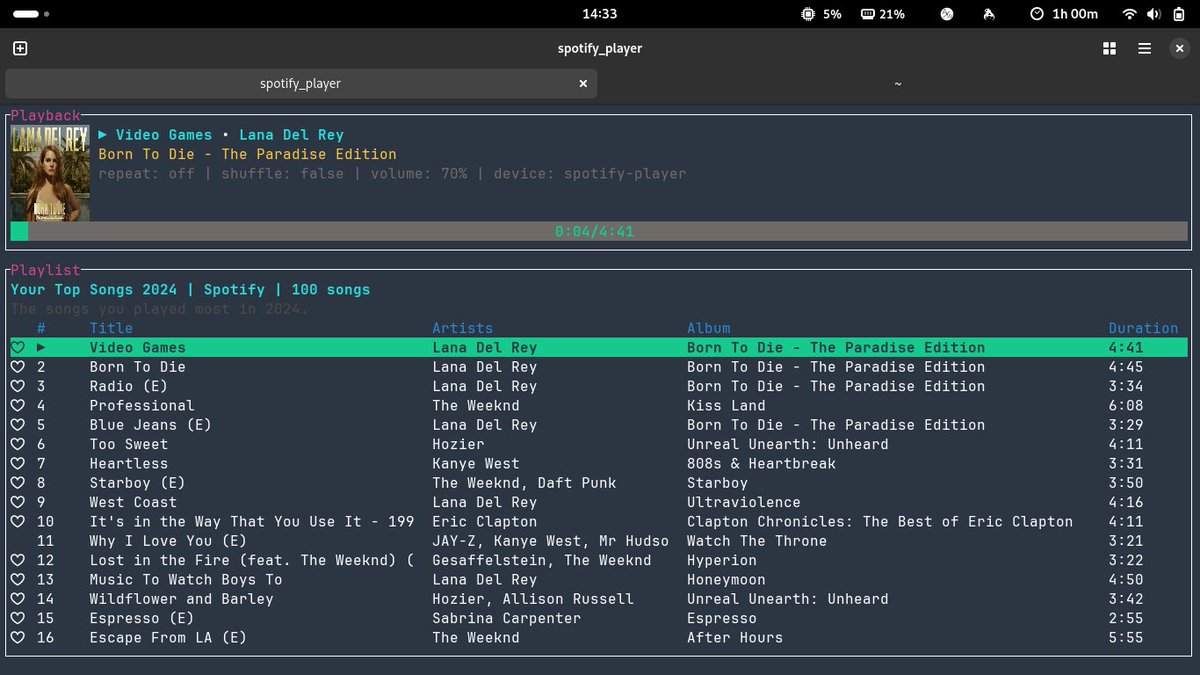Click the heart for Escape From LA (E)
Screen dimensions: 1200x675
[17, 638]
